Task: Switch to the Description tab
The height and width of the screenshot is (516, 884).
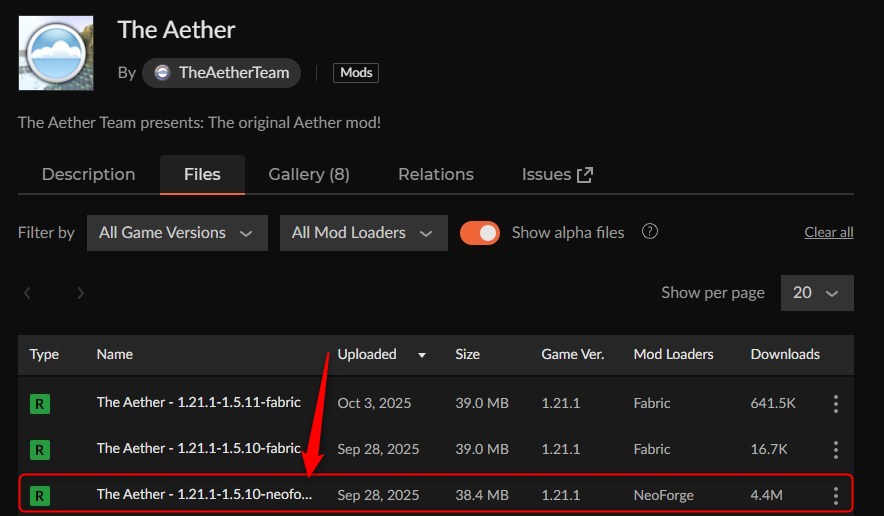Action: coord(89,174)
